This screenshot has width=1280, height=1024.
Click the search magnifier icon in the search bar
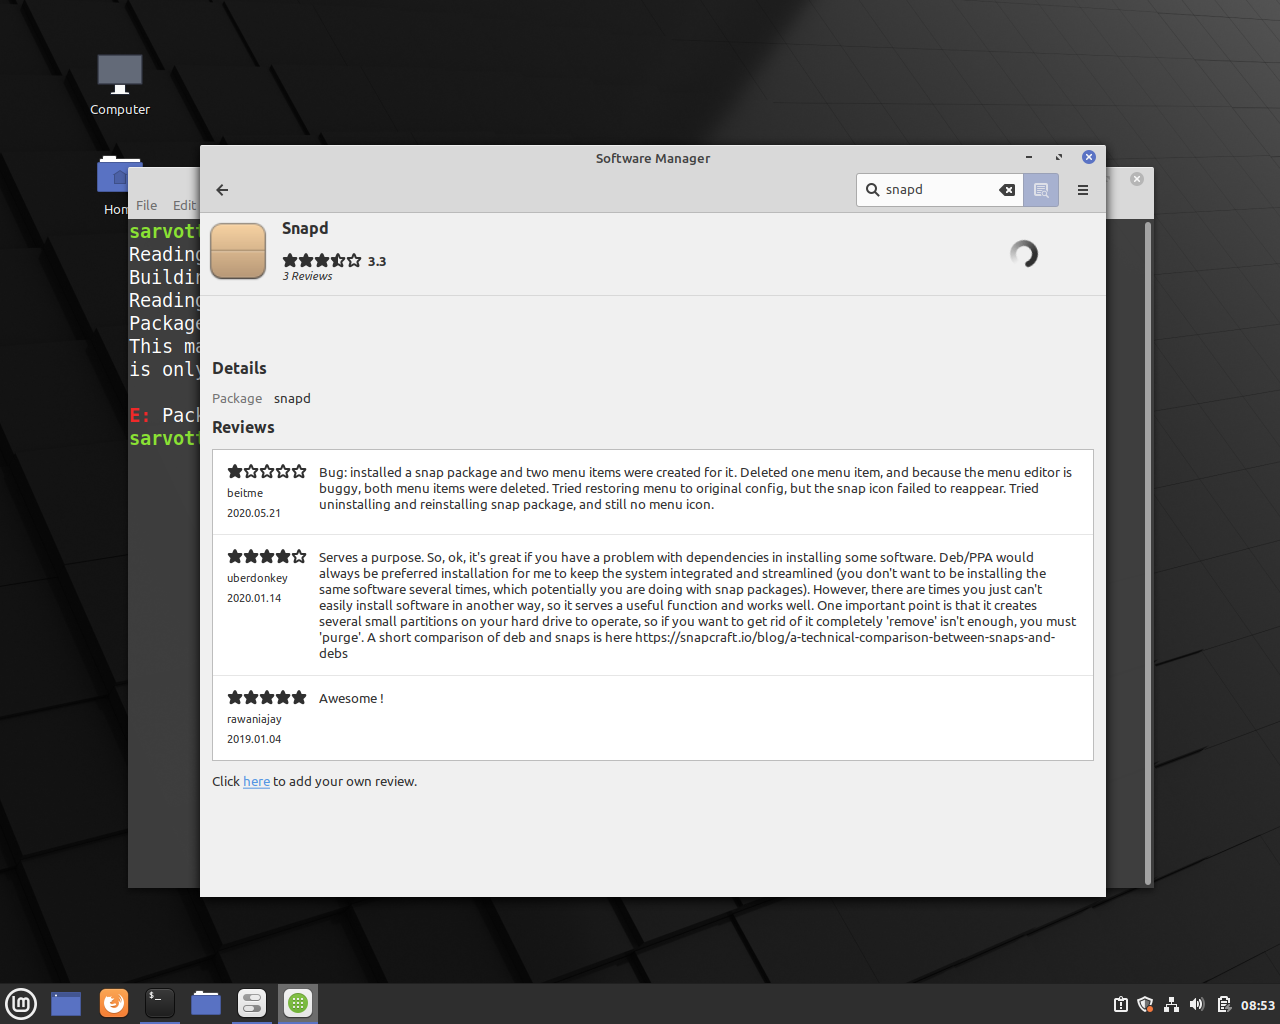(x=872, y=189)
